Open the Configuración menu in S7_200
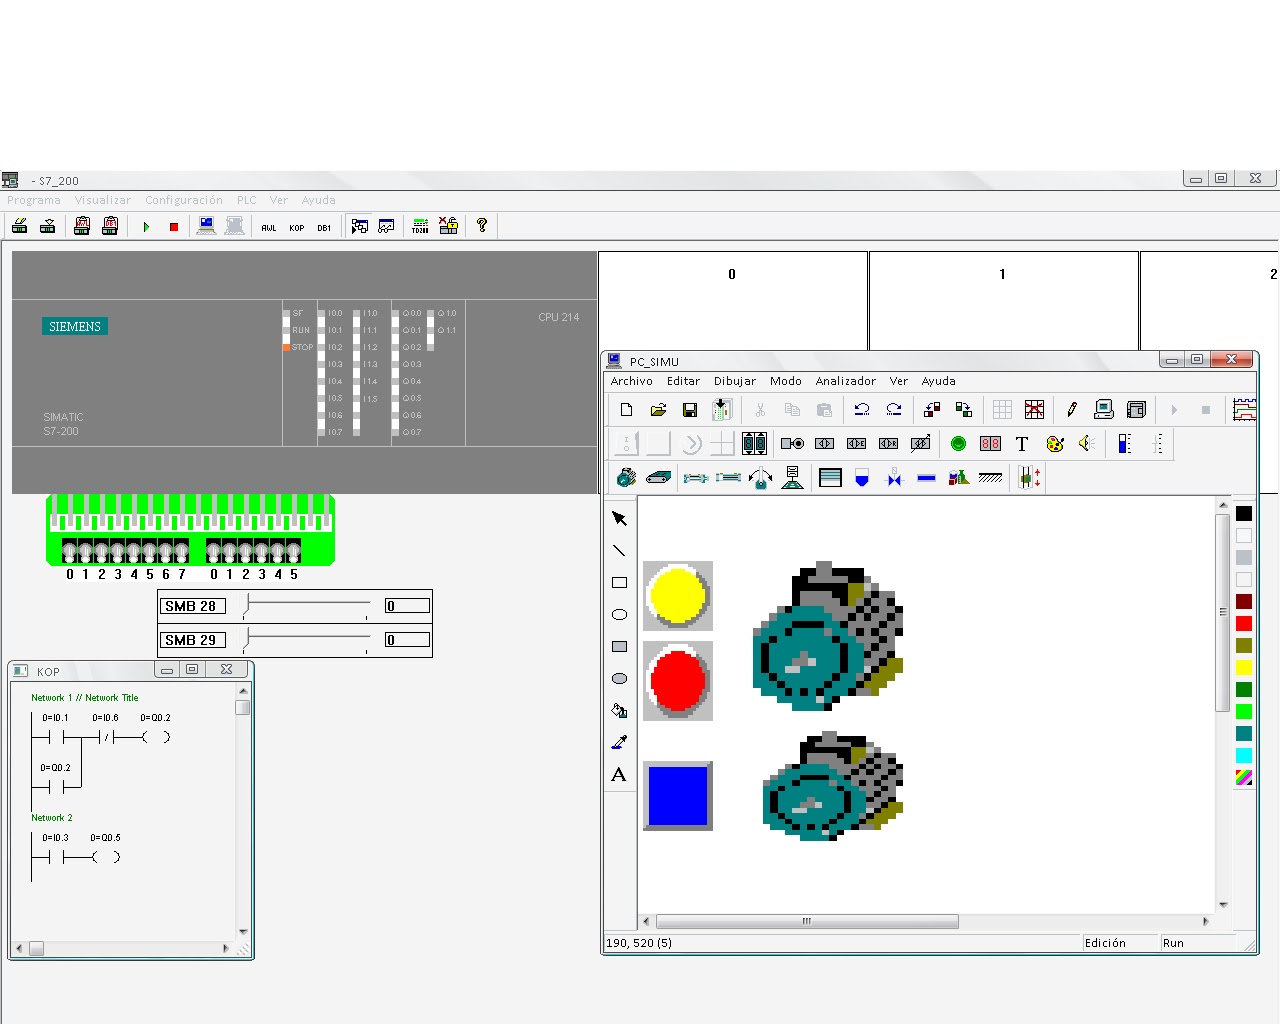 [184, 200]
